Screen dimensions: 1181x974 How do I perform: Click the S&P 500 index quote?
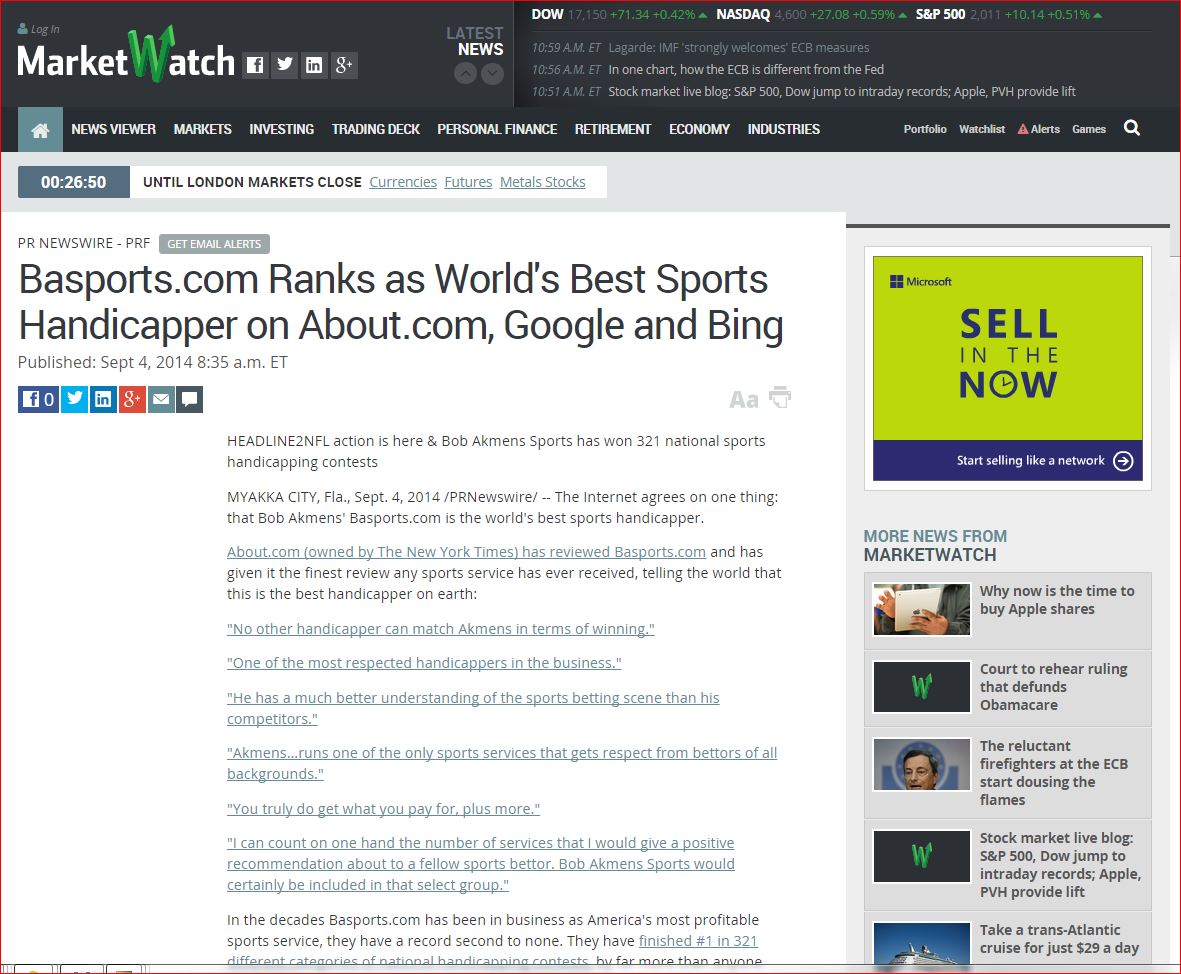pos(1009,14)
